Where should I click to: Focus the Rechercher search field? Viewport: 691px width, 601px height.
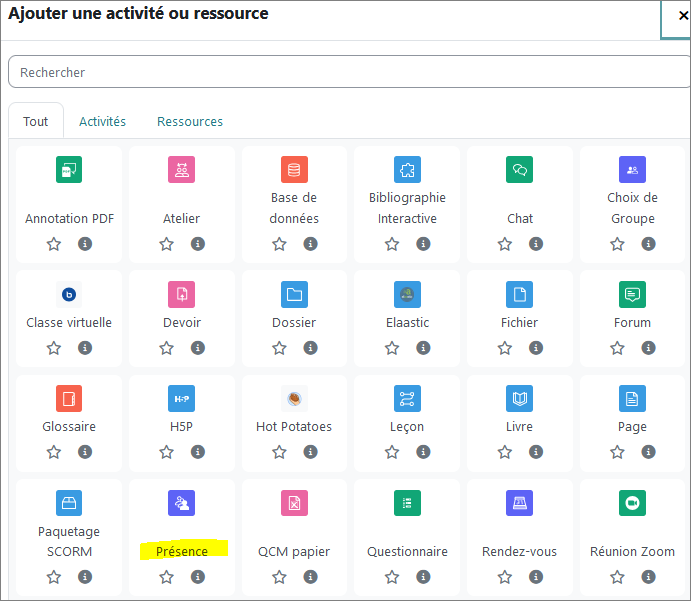349,72
